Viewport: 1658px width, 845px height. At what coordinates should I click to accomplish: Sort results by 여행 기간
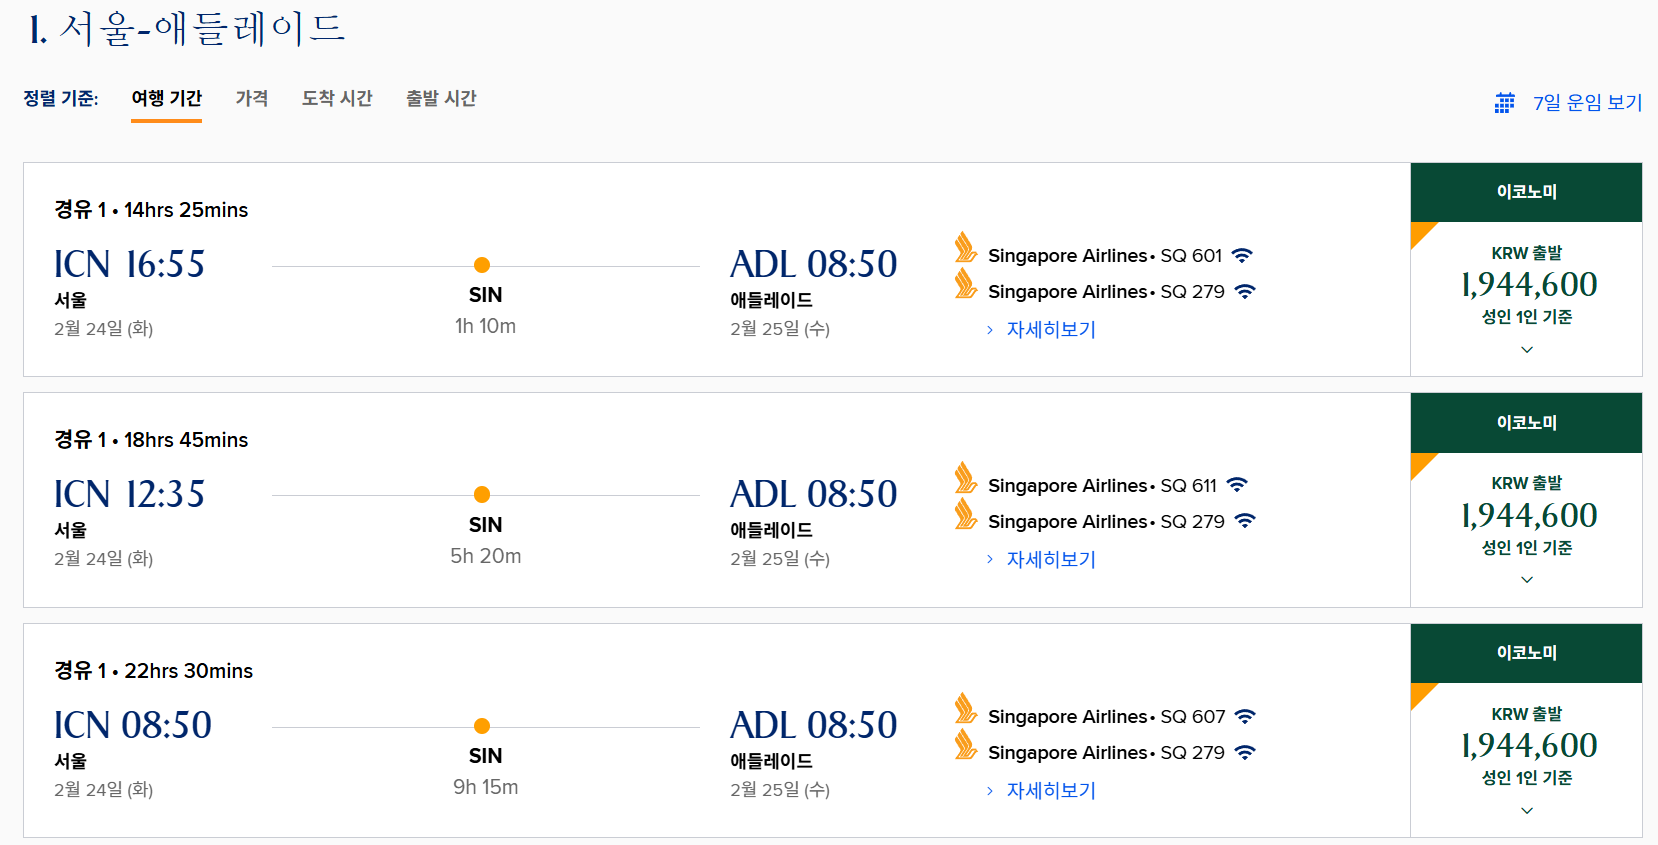coord(167,98)
